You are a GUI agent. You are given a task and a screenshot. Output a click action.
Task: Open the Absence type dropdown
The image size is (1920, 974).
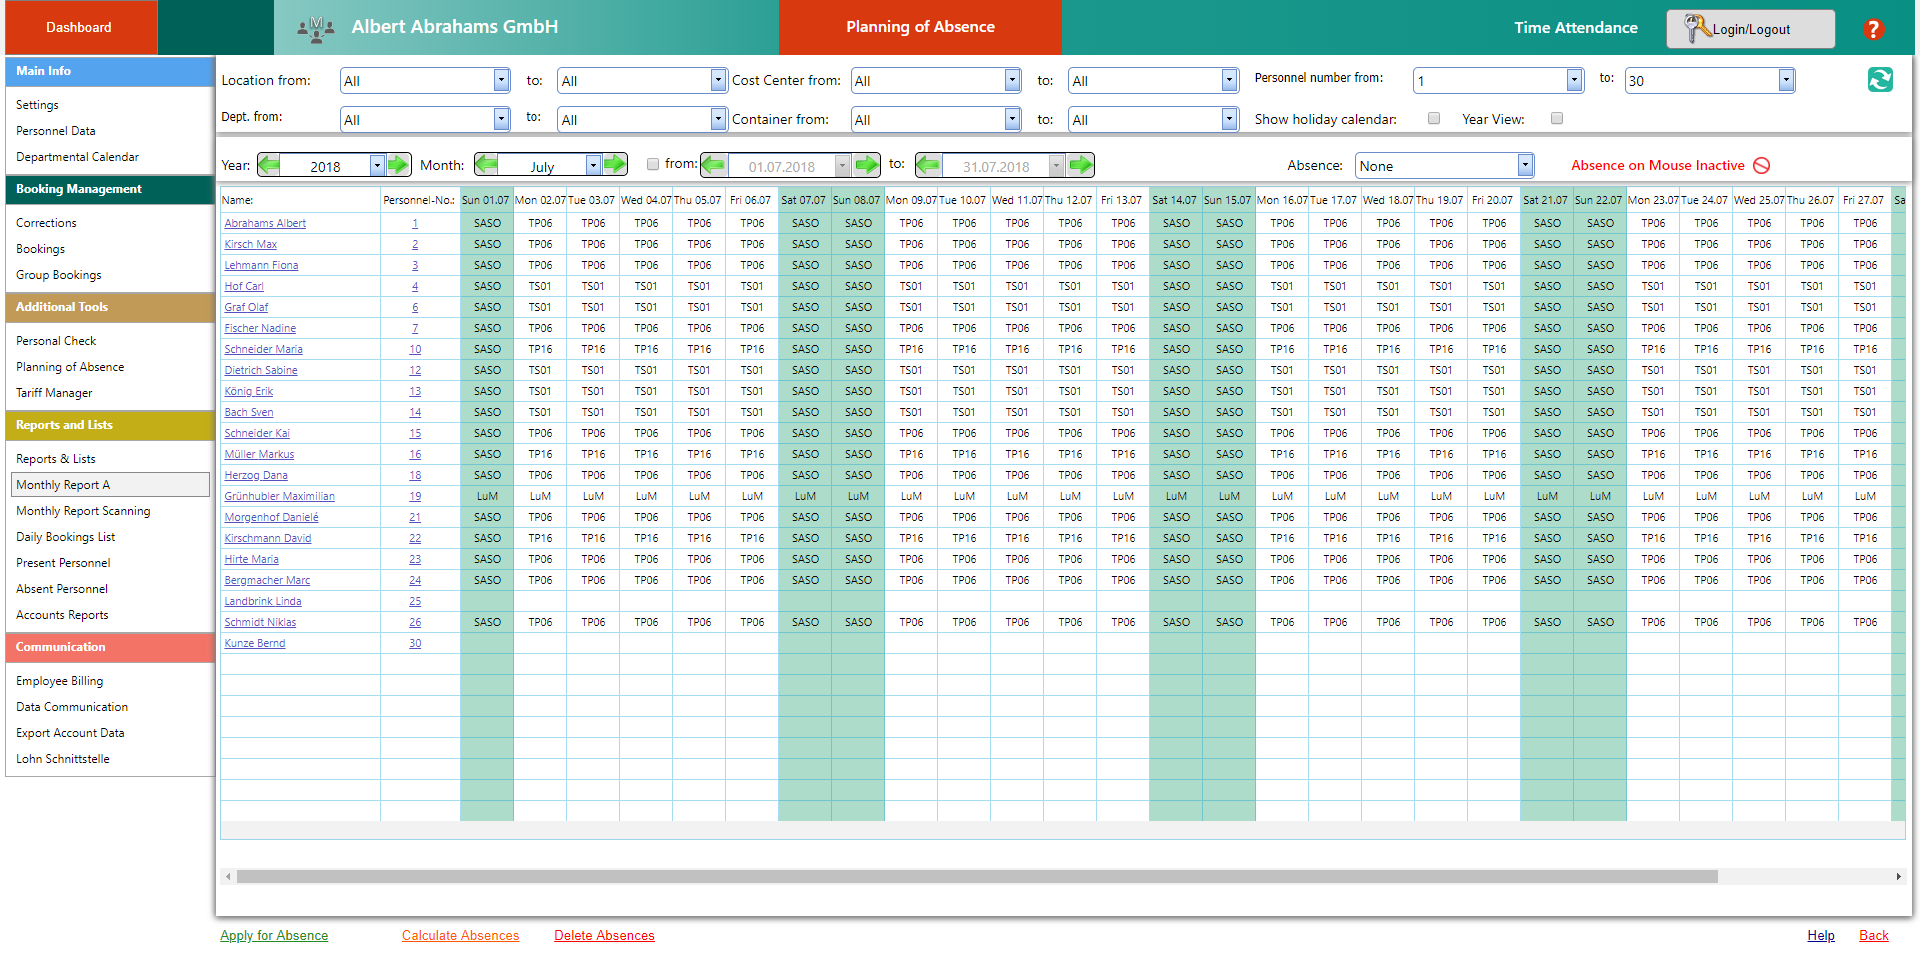click(x=1525, y=165)
